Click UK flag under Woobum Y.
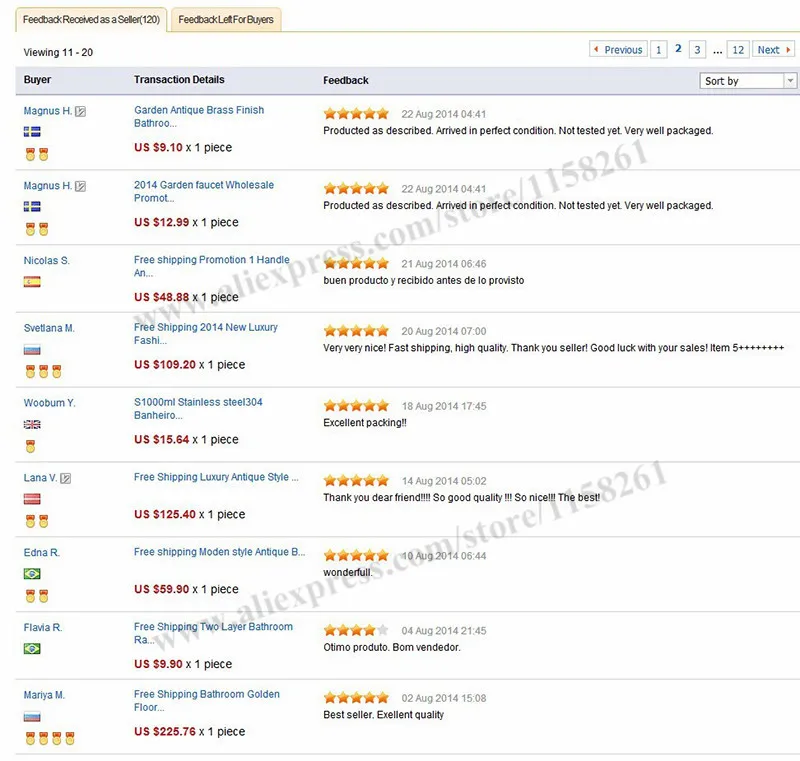Image resolution: width=800 pixels, height=761 pixels. (x=32, y=424)
